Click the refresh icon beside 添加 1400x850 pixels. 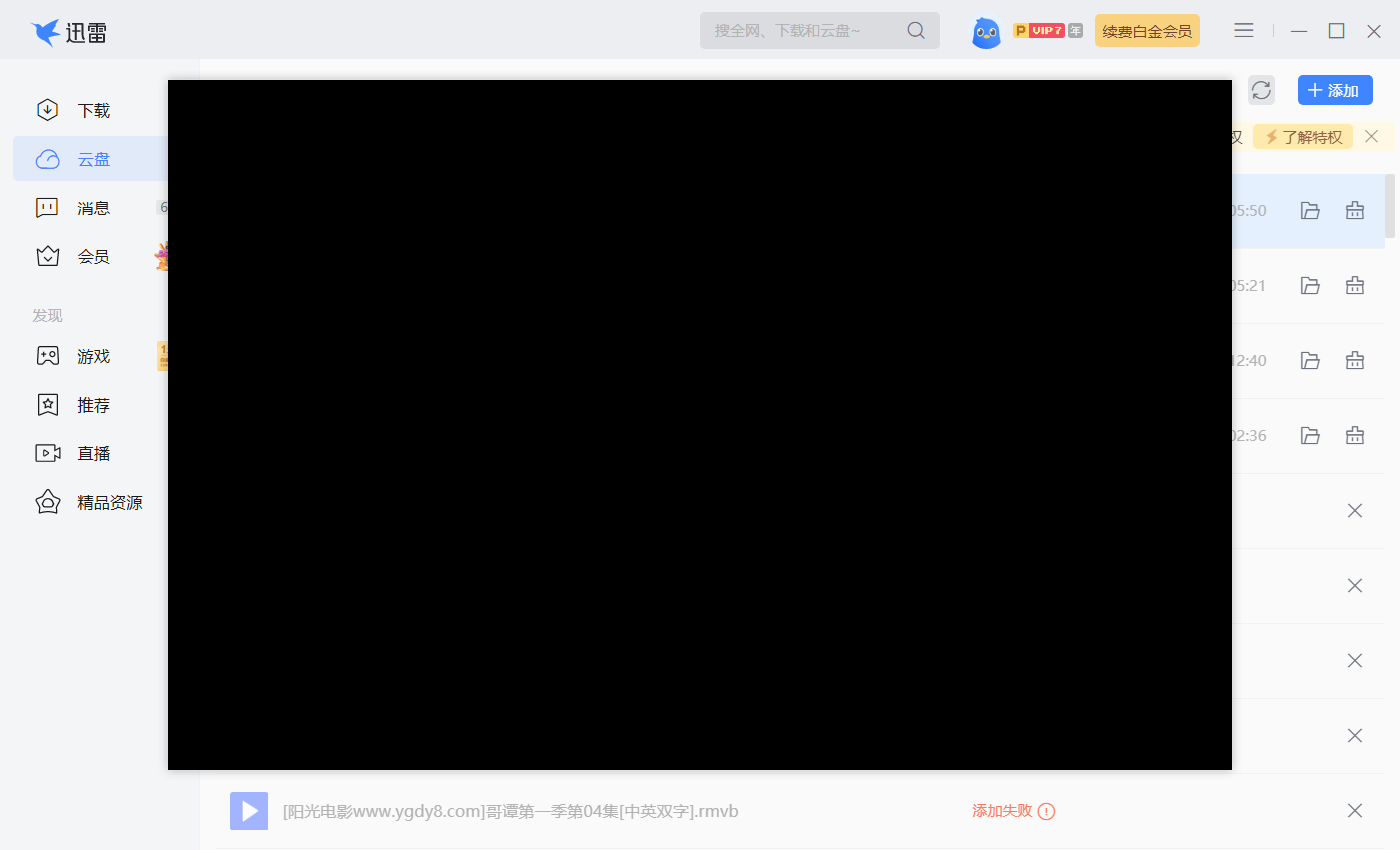1261,90
